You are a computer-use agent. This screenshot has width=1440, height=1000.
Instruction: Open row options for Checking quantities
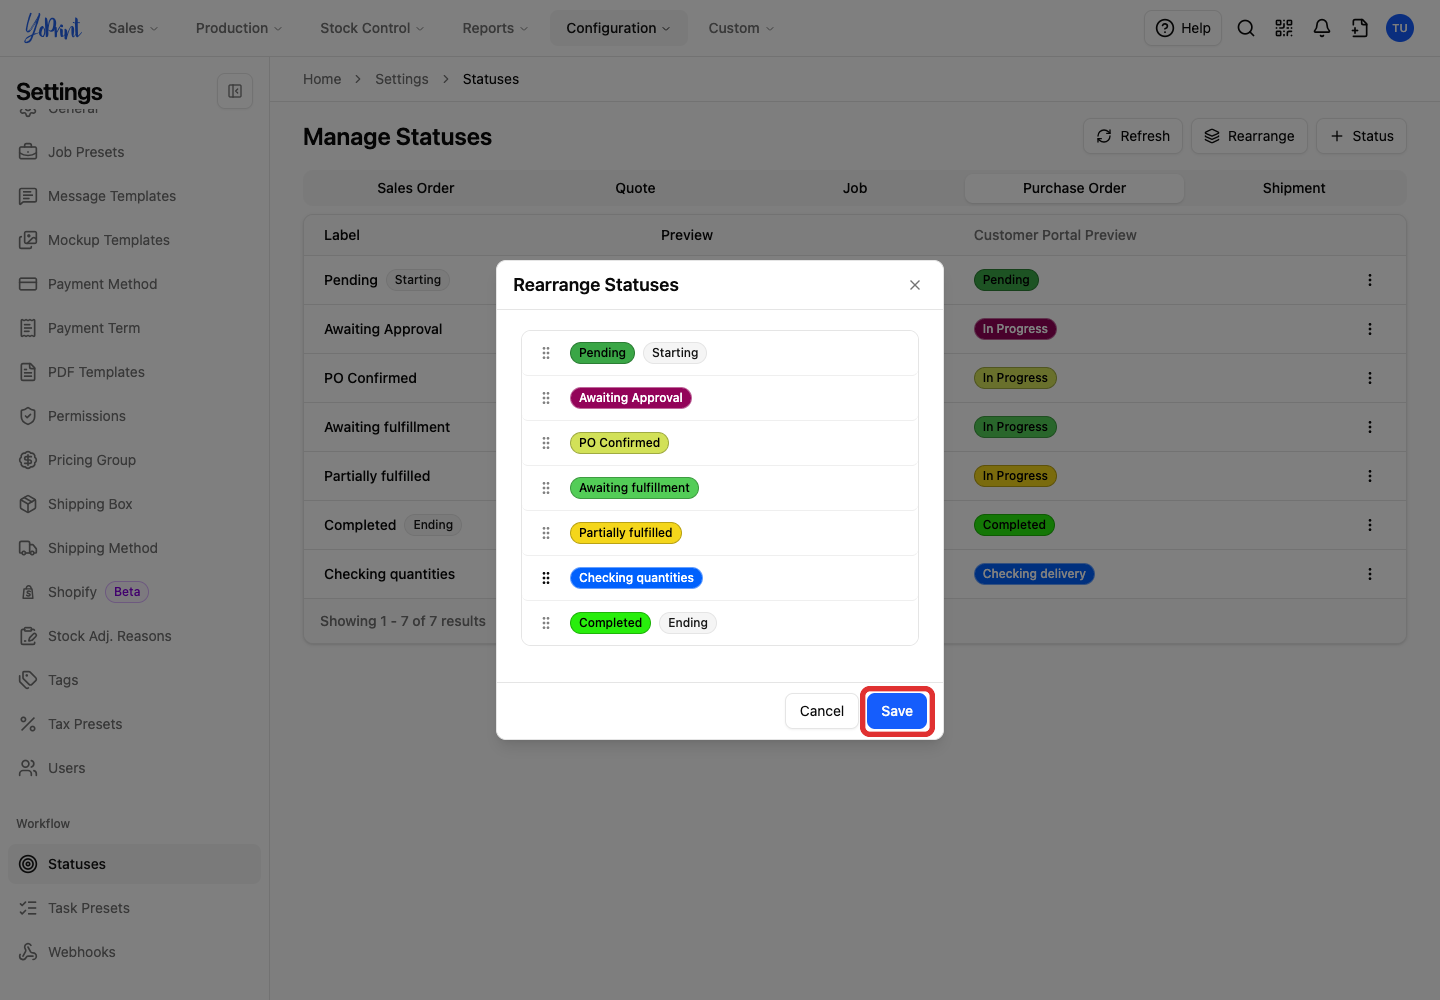(1370, 574)
